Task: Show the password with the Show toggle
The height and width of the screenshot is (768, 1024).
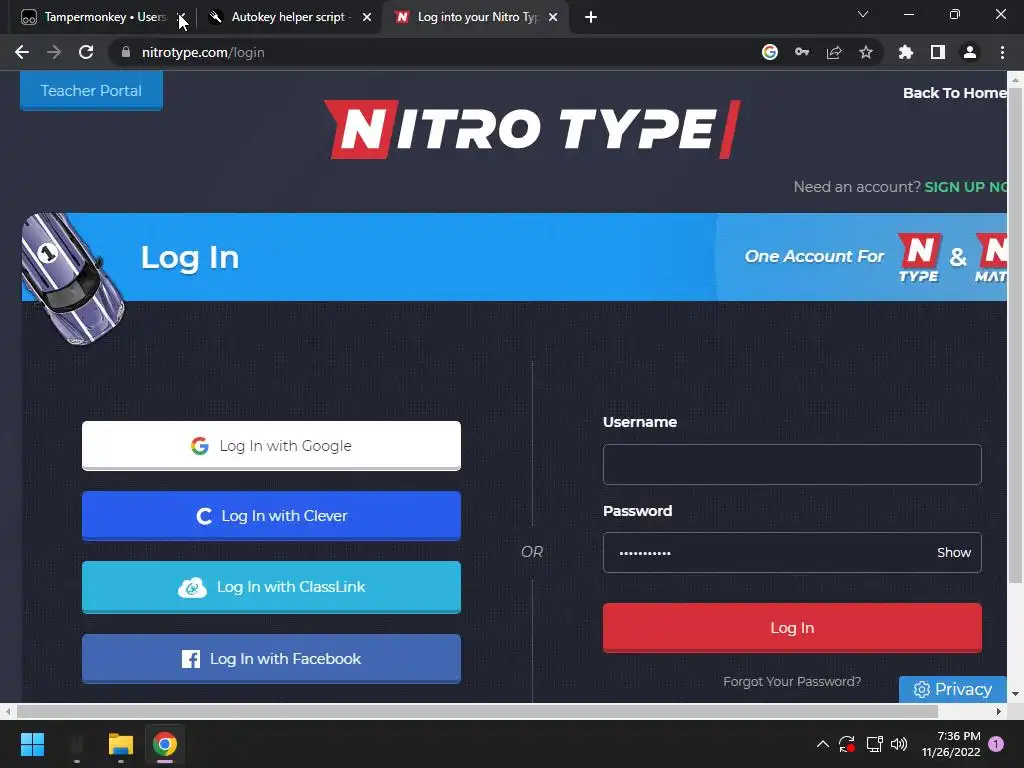Action: click(x=954, y=552)
